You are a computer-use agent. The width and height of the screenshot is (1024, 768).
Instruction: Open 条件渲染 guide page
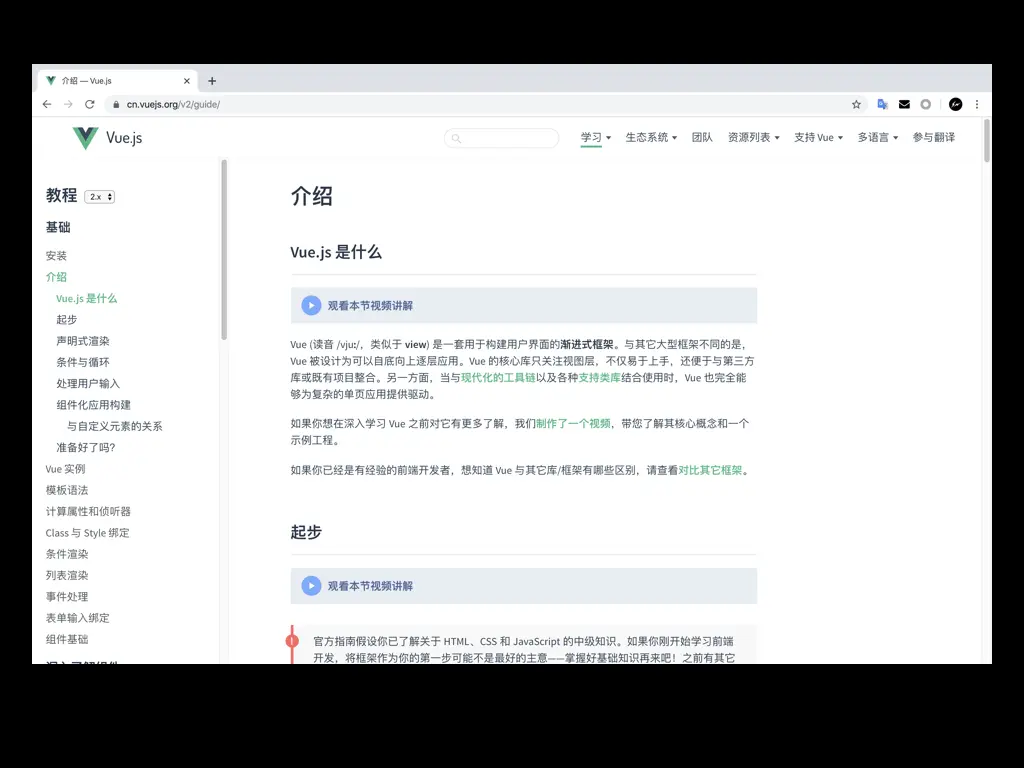67,554
